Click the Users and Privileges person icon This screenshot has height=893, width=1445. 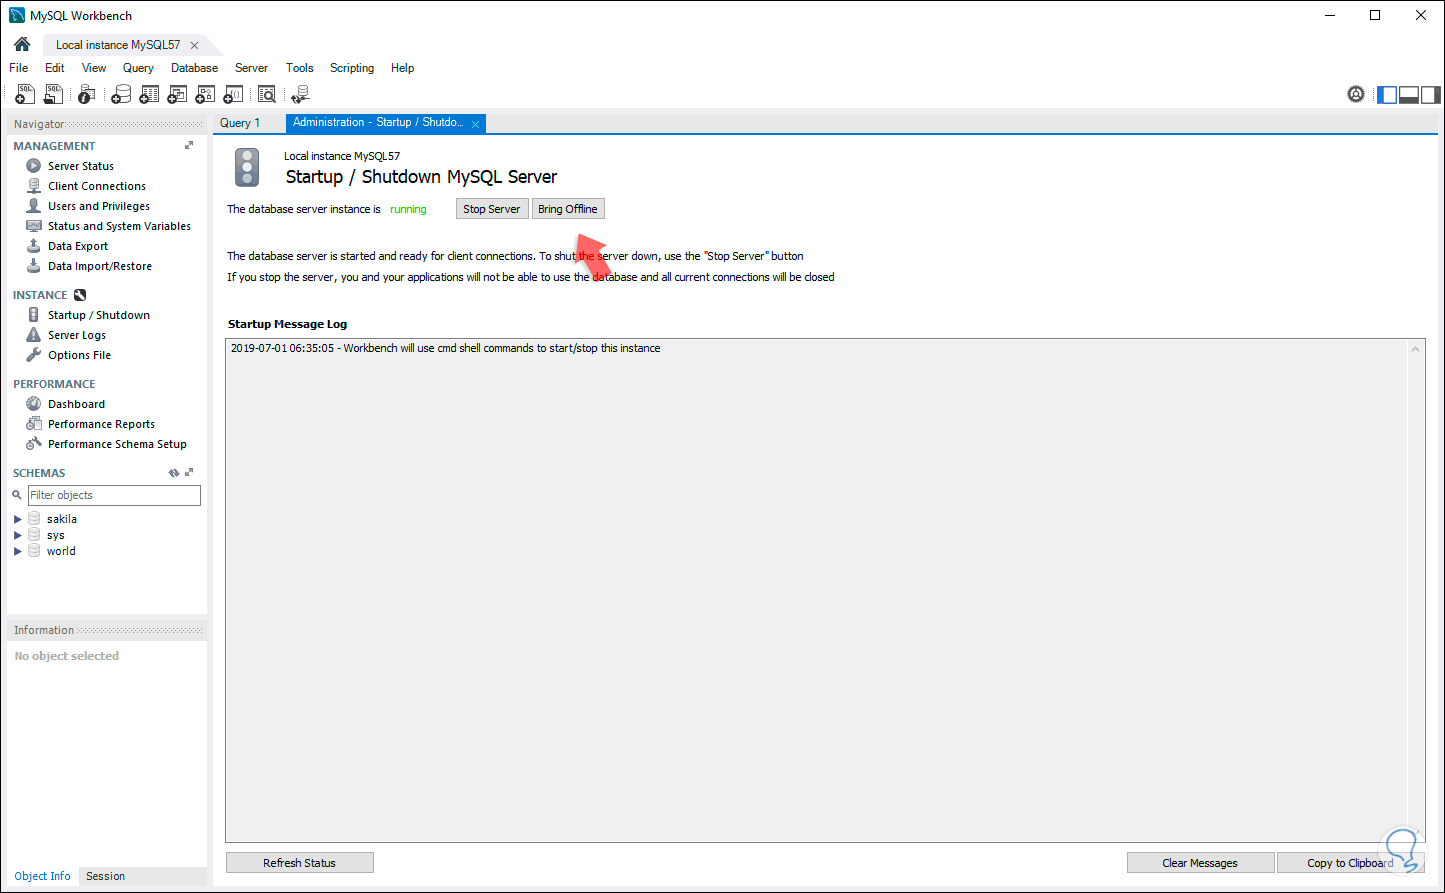click(34, 206)
